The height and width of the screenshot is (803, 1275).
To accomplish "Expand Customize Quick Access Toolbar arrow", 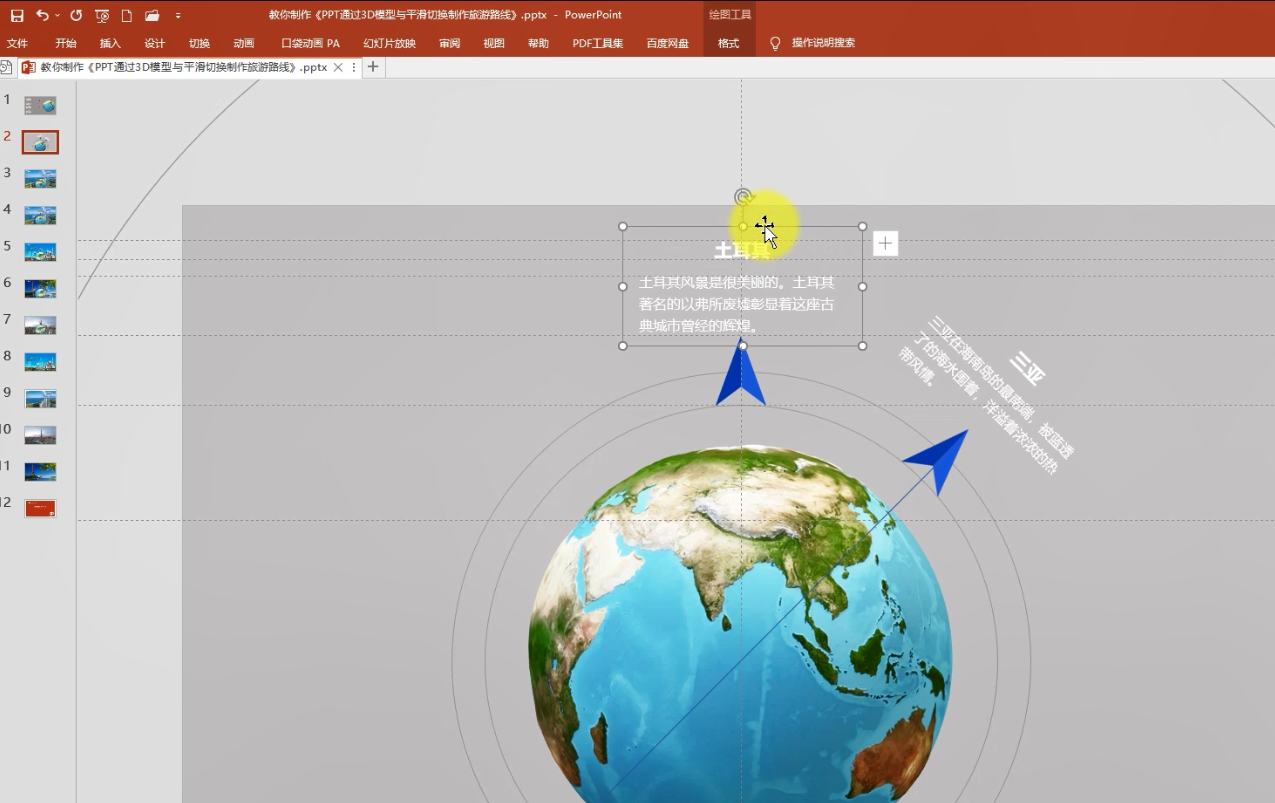I will tap(178, 15).
